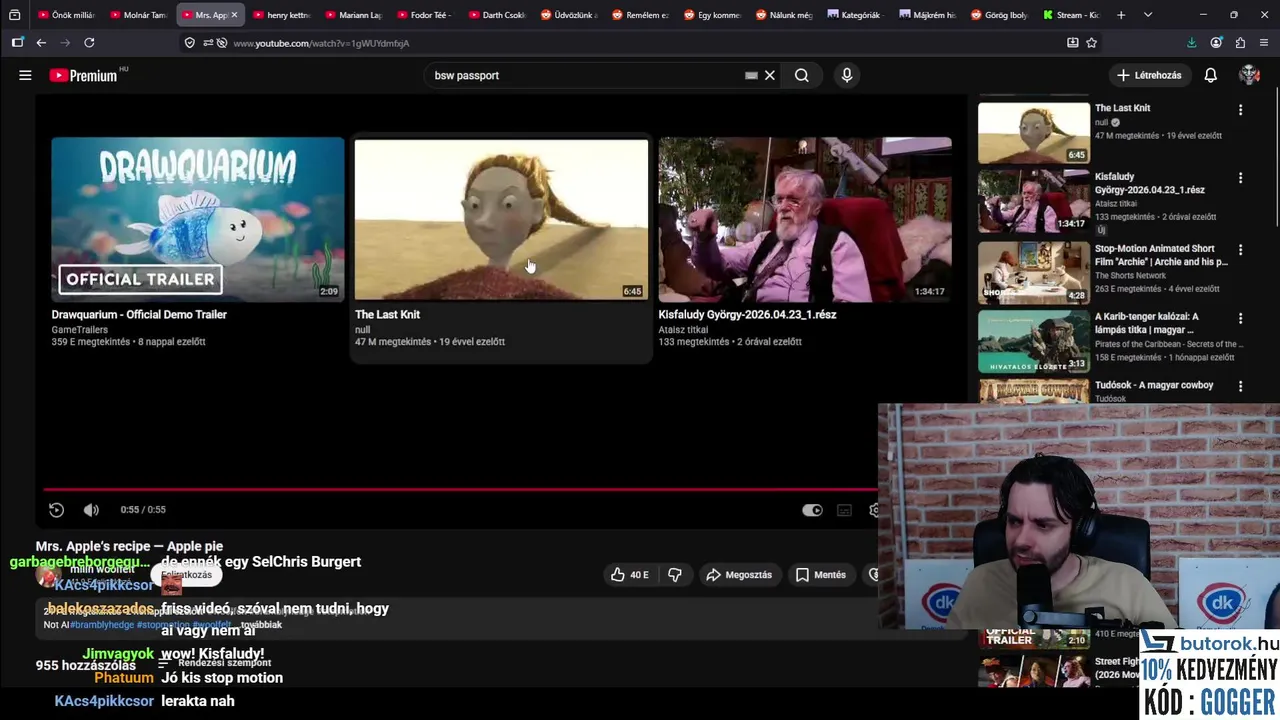Open sidebar title Tudósok - A magyar cowboy
The image size is (1280, 720).
tap(1154, 385)
